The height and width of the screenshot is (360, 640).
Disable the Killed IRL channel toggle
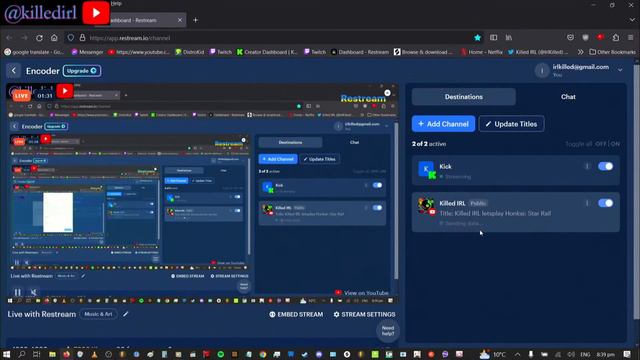[605, 203]
